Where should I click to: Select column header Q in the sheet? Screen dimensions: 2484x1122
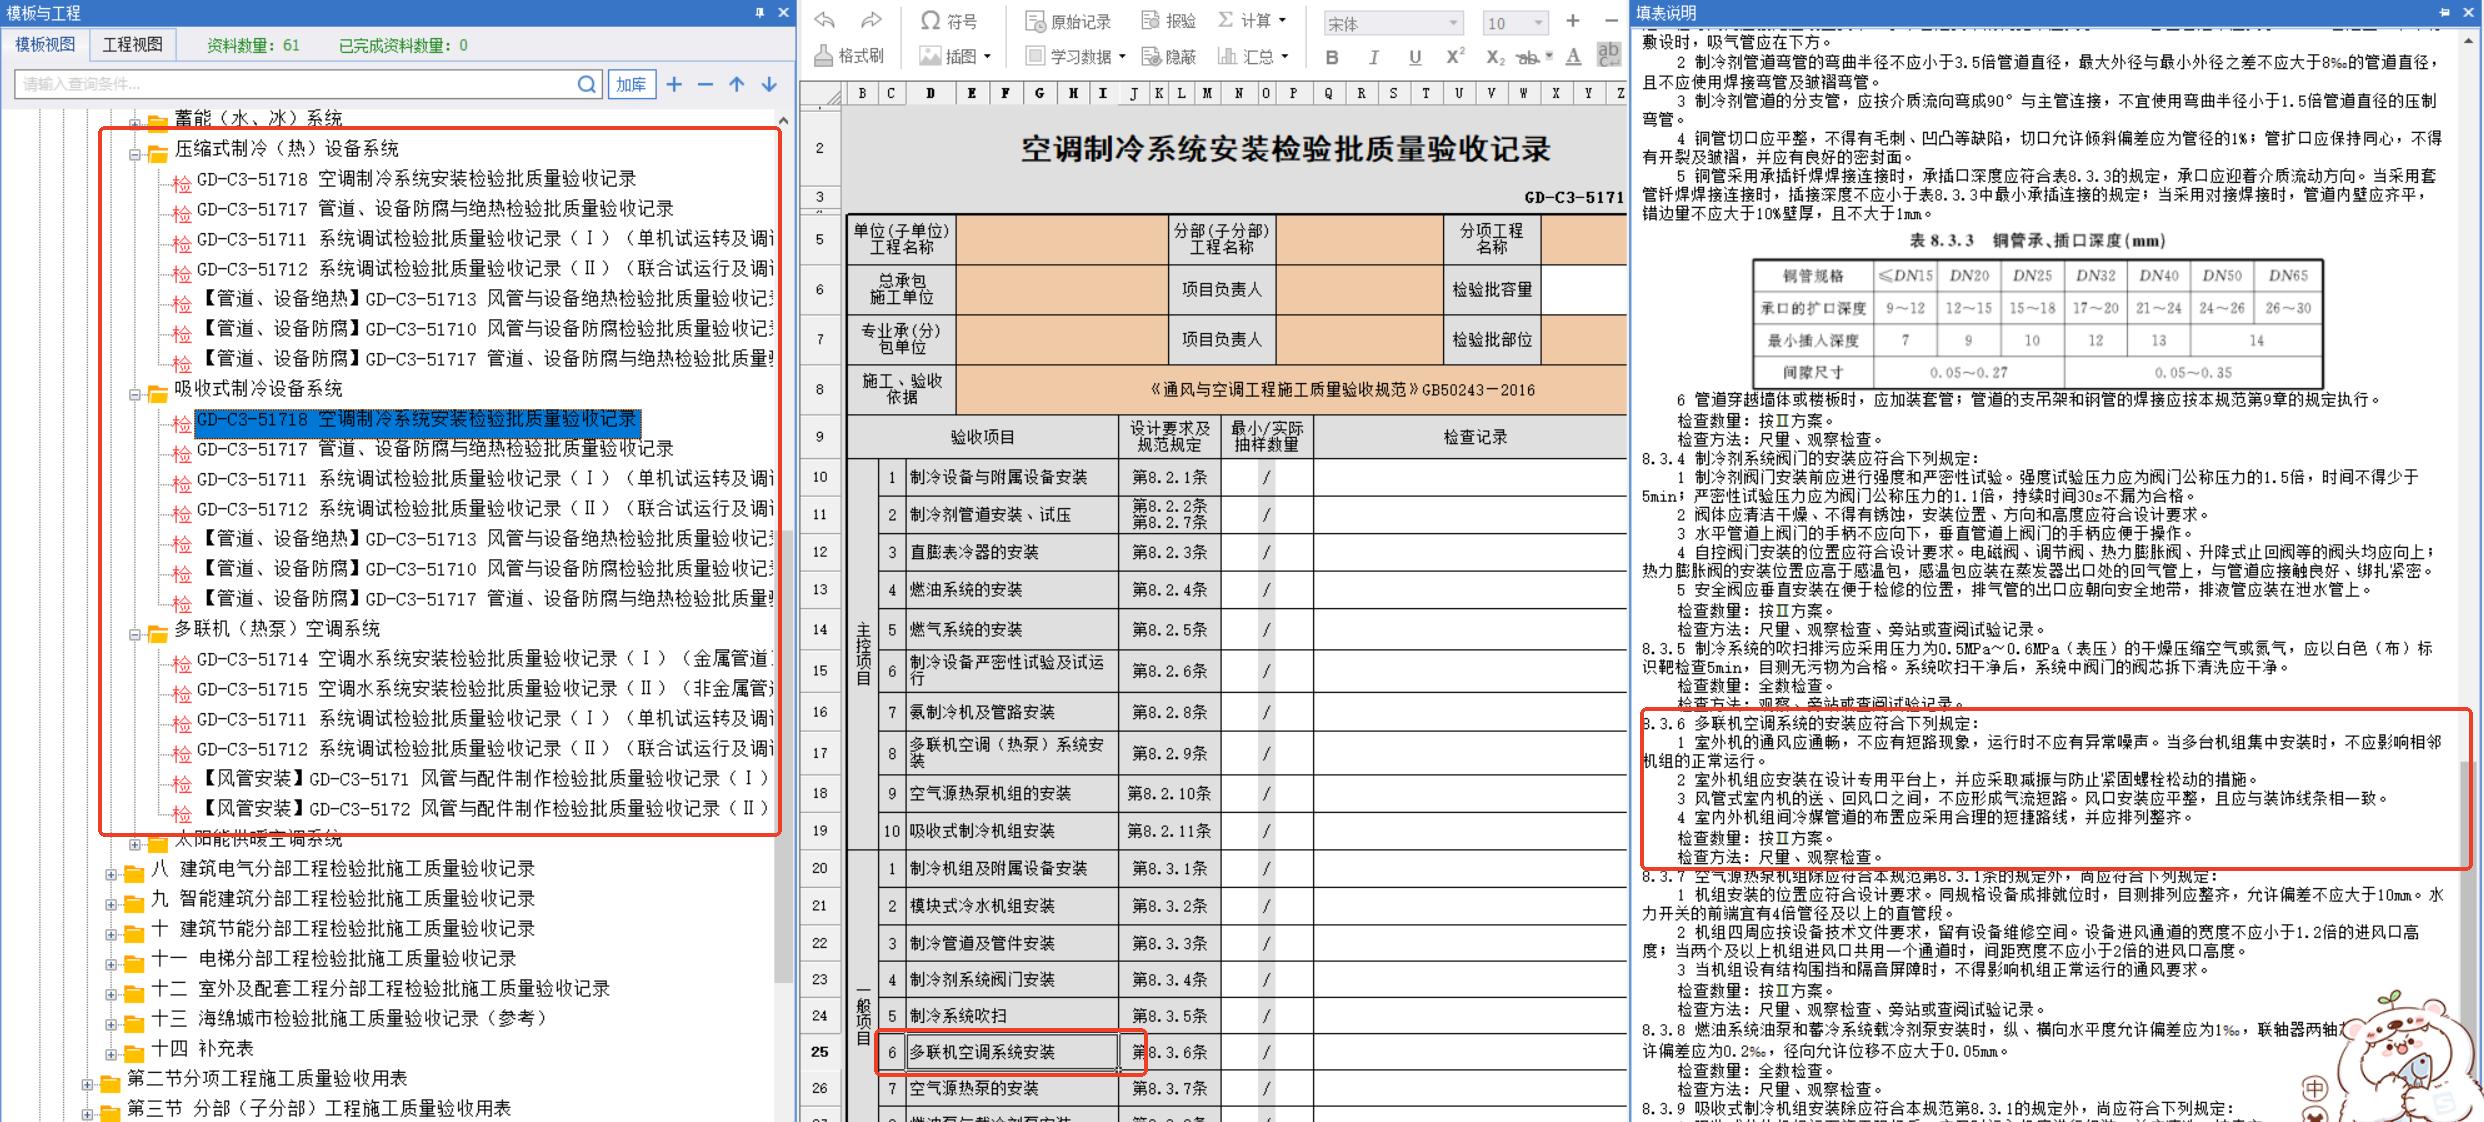click(1328, 93)
